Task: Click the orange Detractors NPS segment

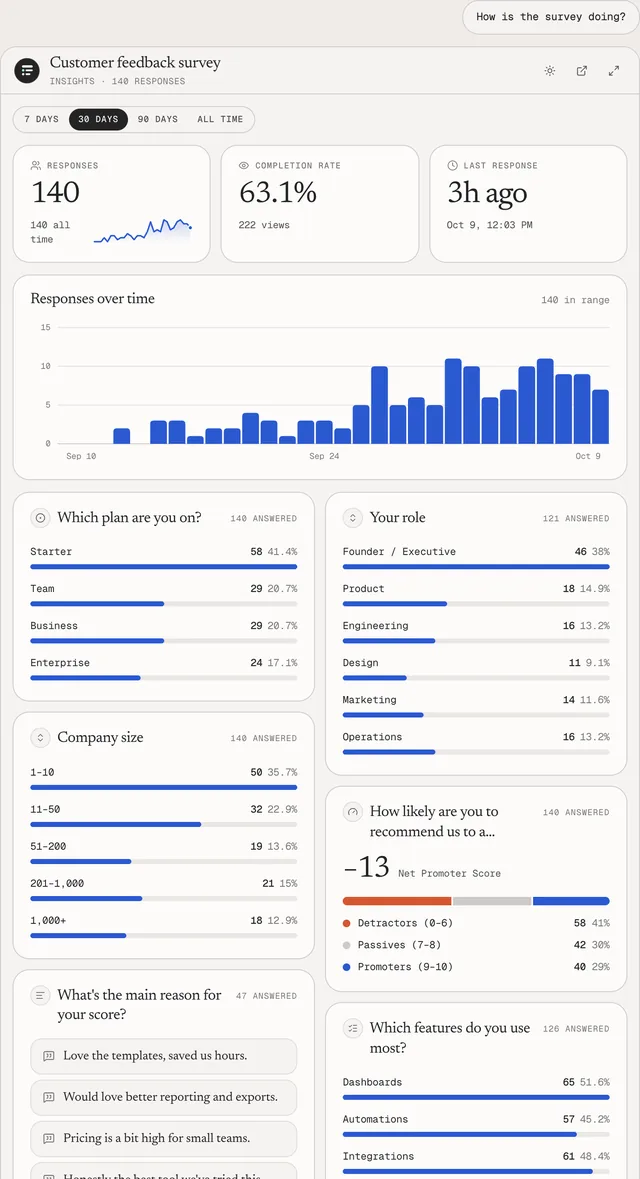Action: [397, 901]
